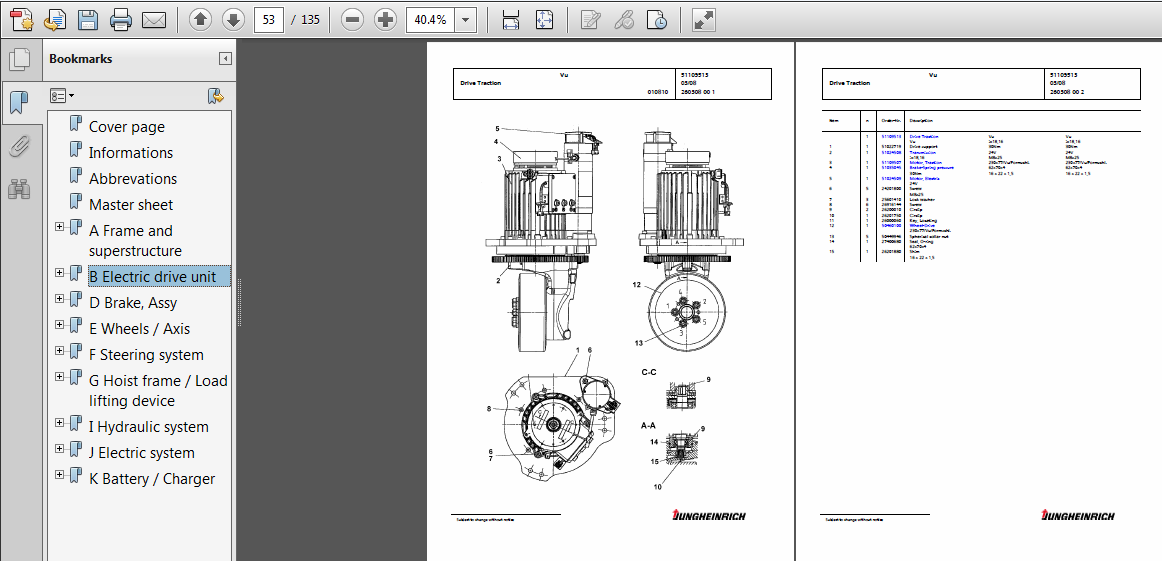The image size is (1162, 561).
Task: Click the Bookmarks panel title
Action: tap(81, 59)
